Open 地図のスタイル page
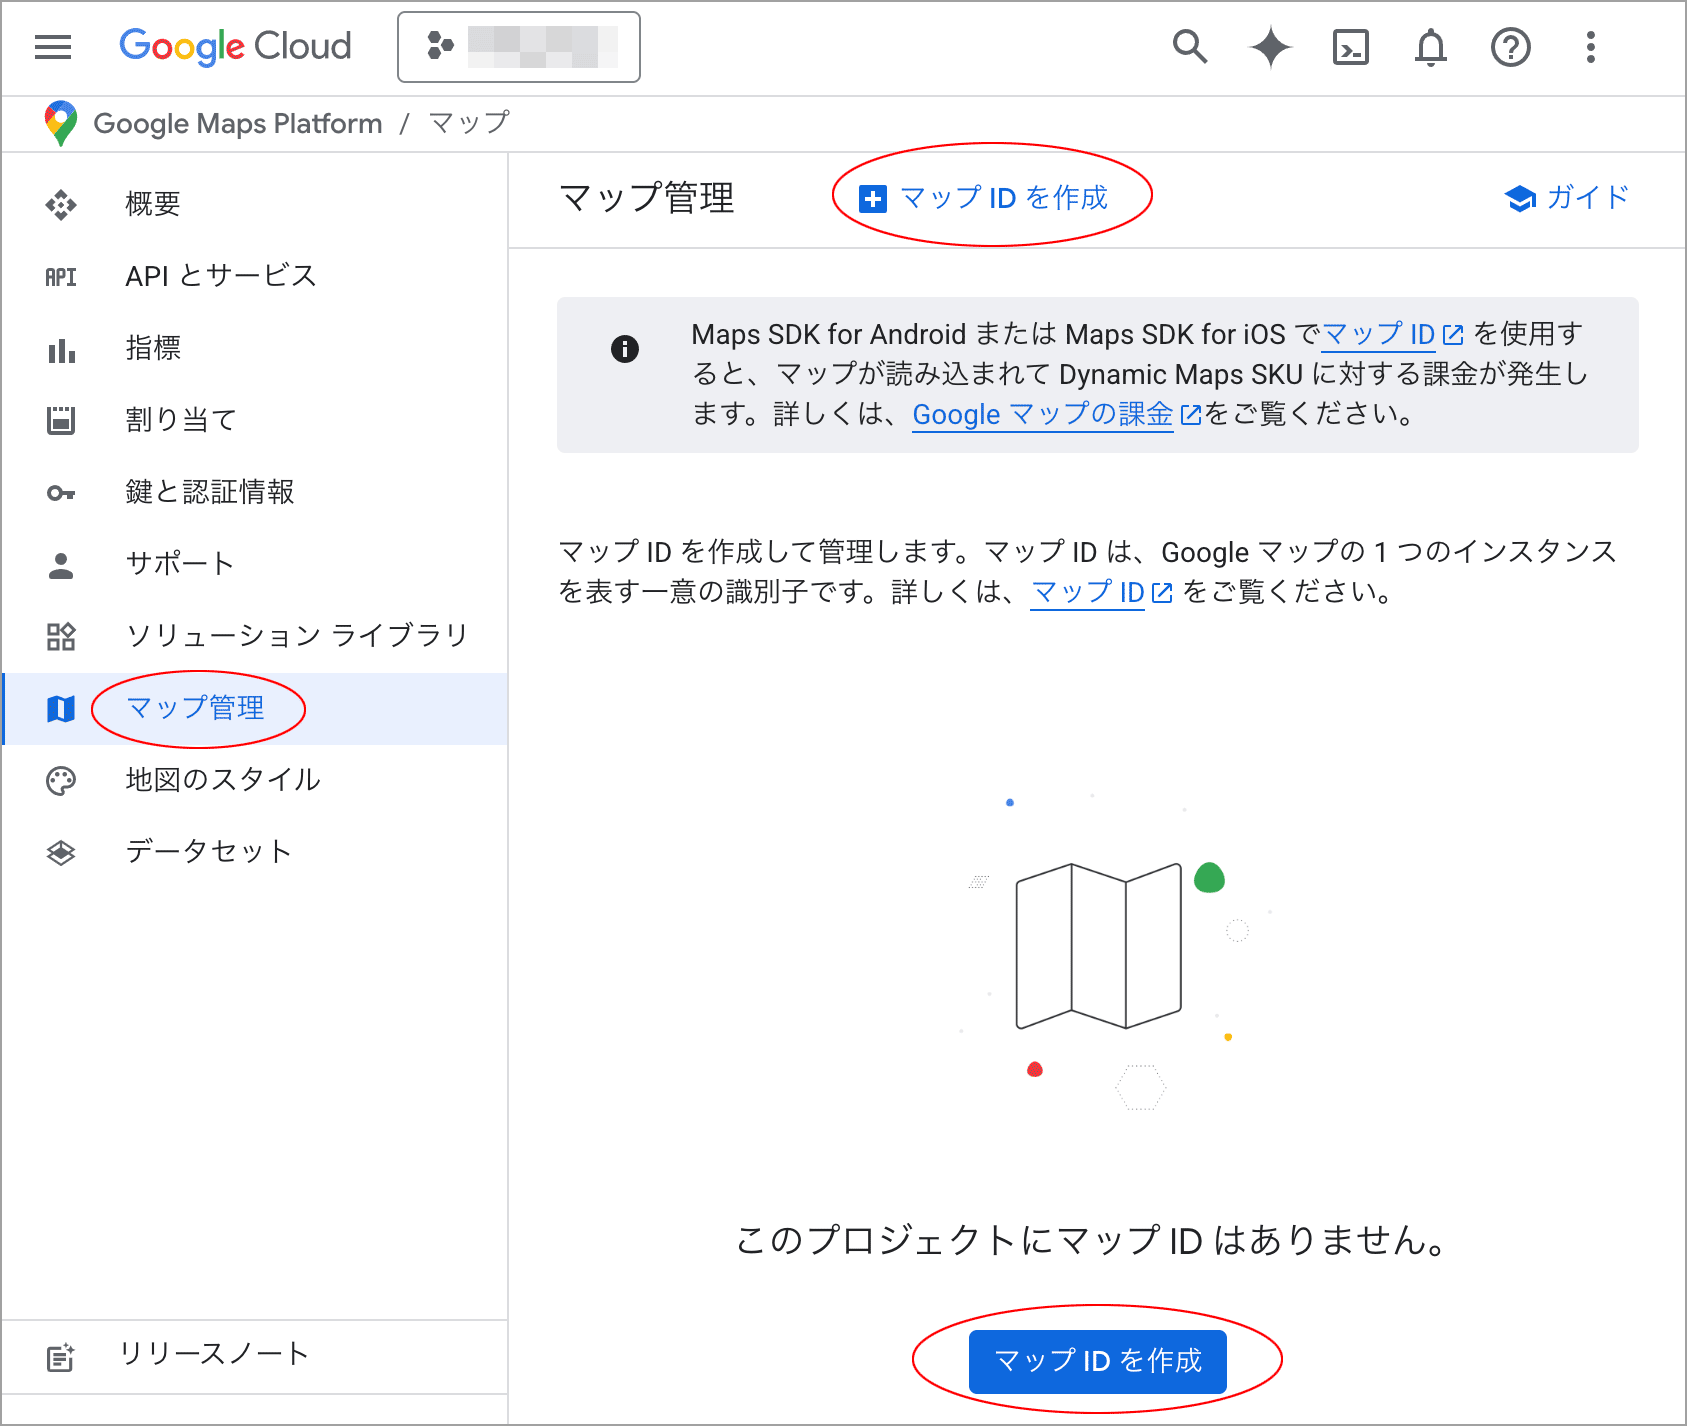Screen dimensions: 1687x1426 223,780
